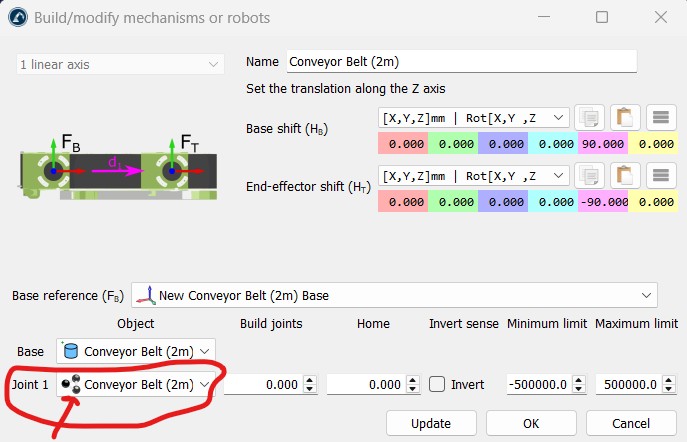Copy the Base shift pose values
This screenshot has width=687, height=442.
pos(588,118)
